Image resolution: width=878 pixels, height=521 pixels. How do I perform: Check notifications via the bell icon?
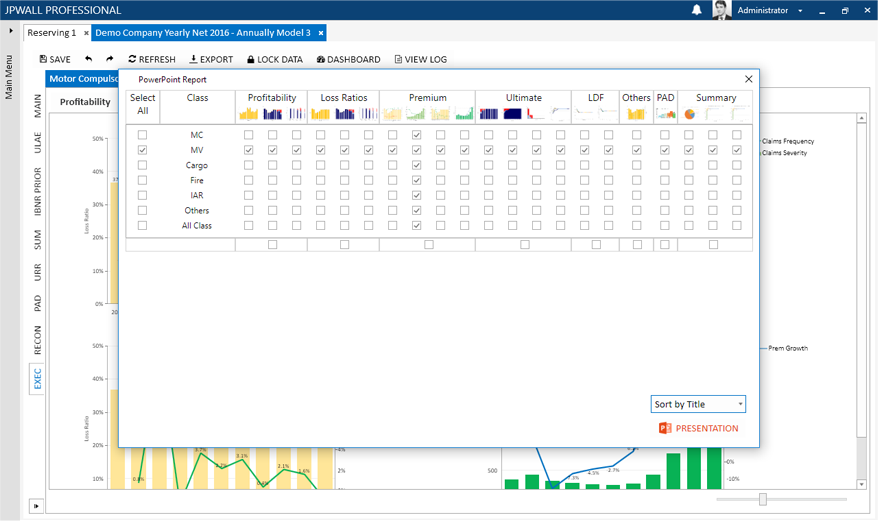point(697,10)
